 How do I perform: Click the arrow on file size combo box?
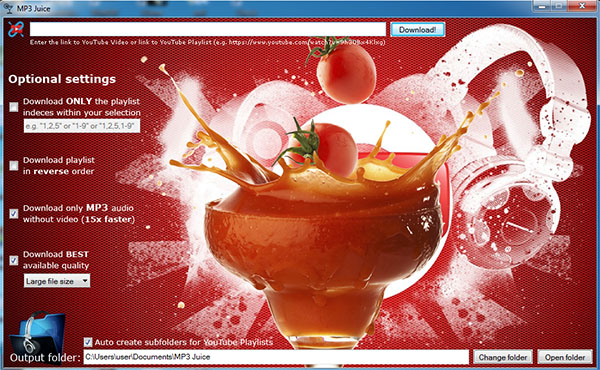point(85,281)
